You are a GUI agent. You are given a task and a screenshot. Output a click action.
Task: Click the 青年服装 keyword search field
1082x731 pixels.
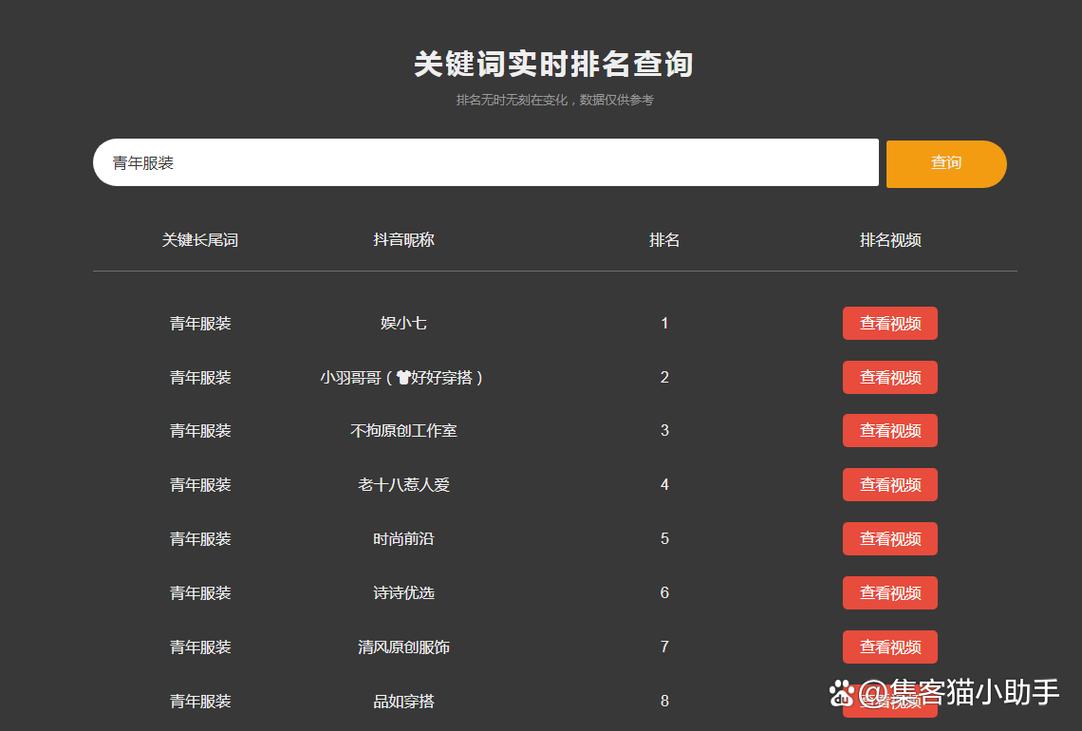[x=486, y=162]
